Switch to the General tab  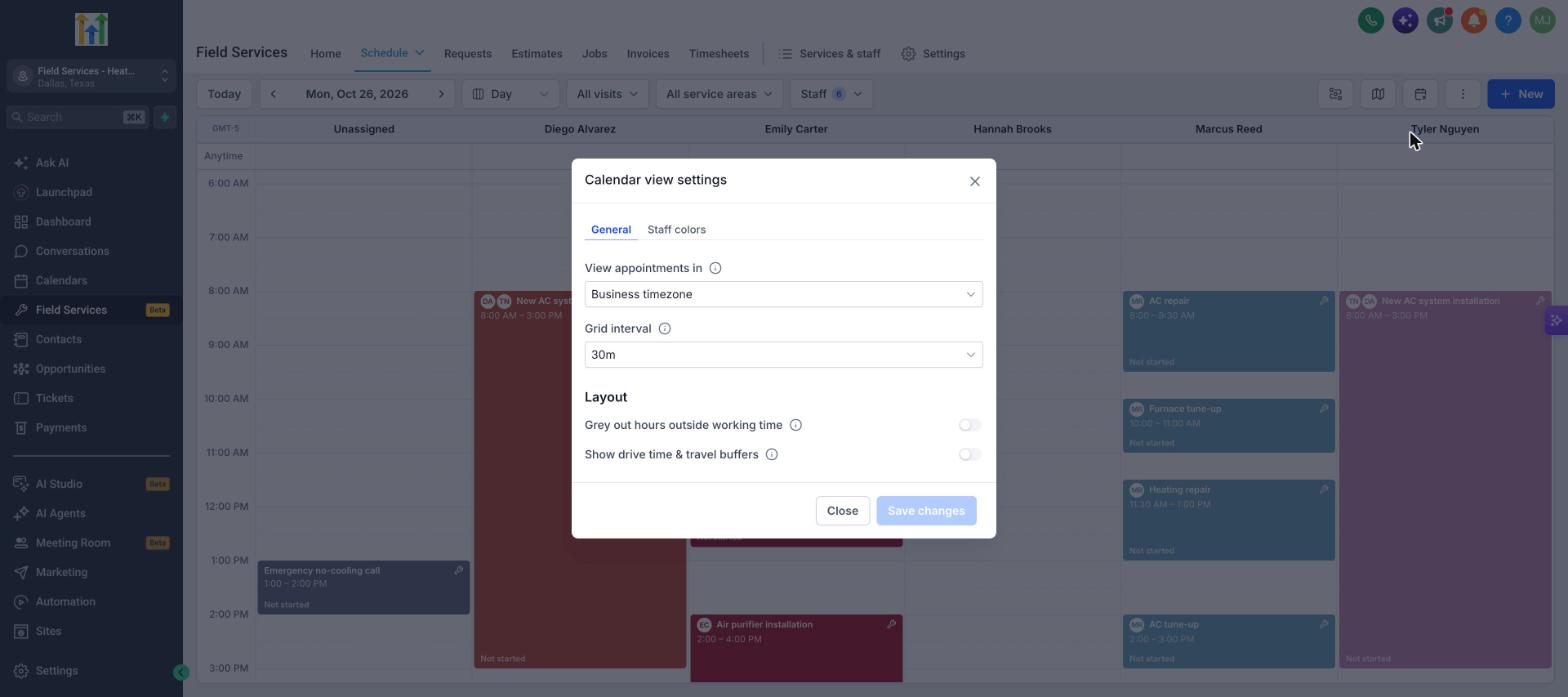pos(611,230)
